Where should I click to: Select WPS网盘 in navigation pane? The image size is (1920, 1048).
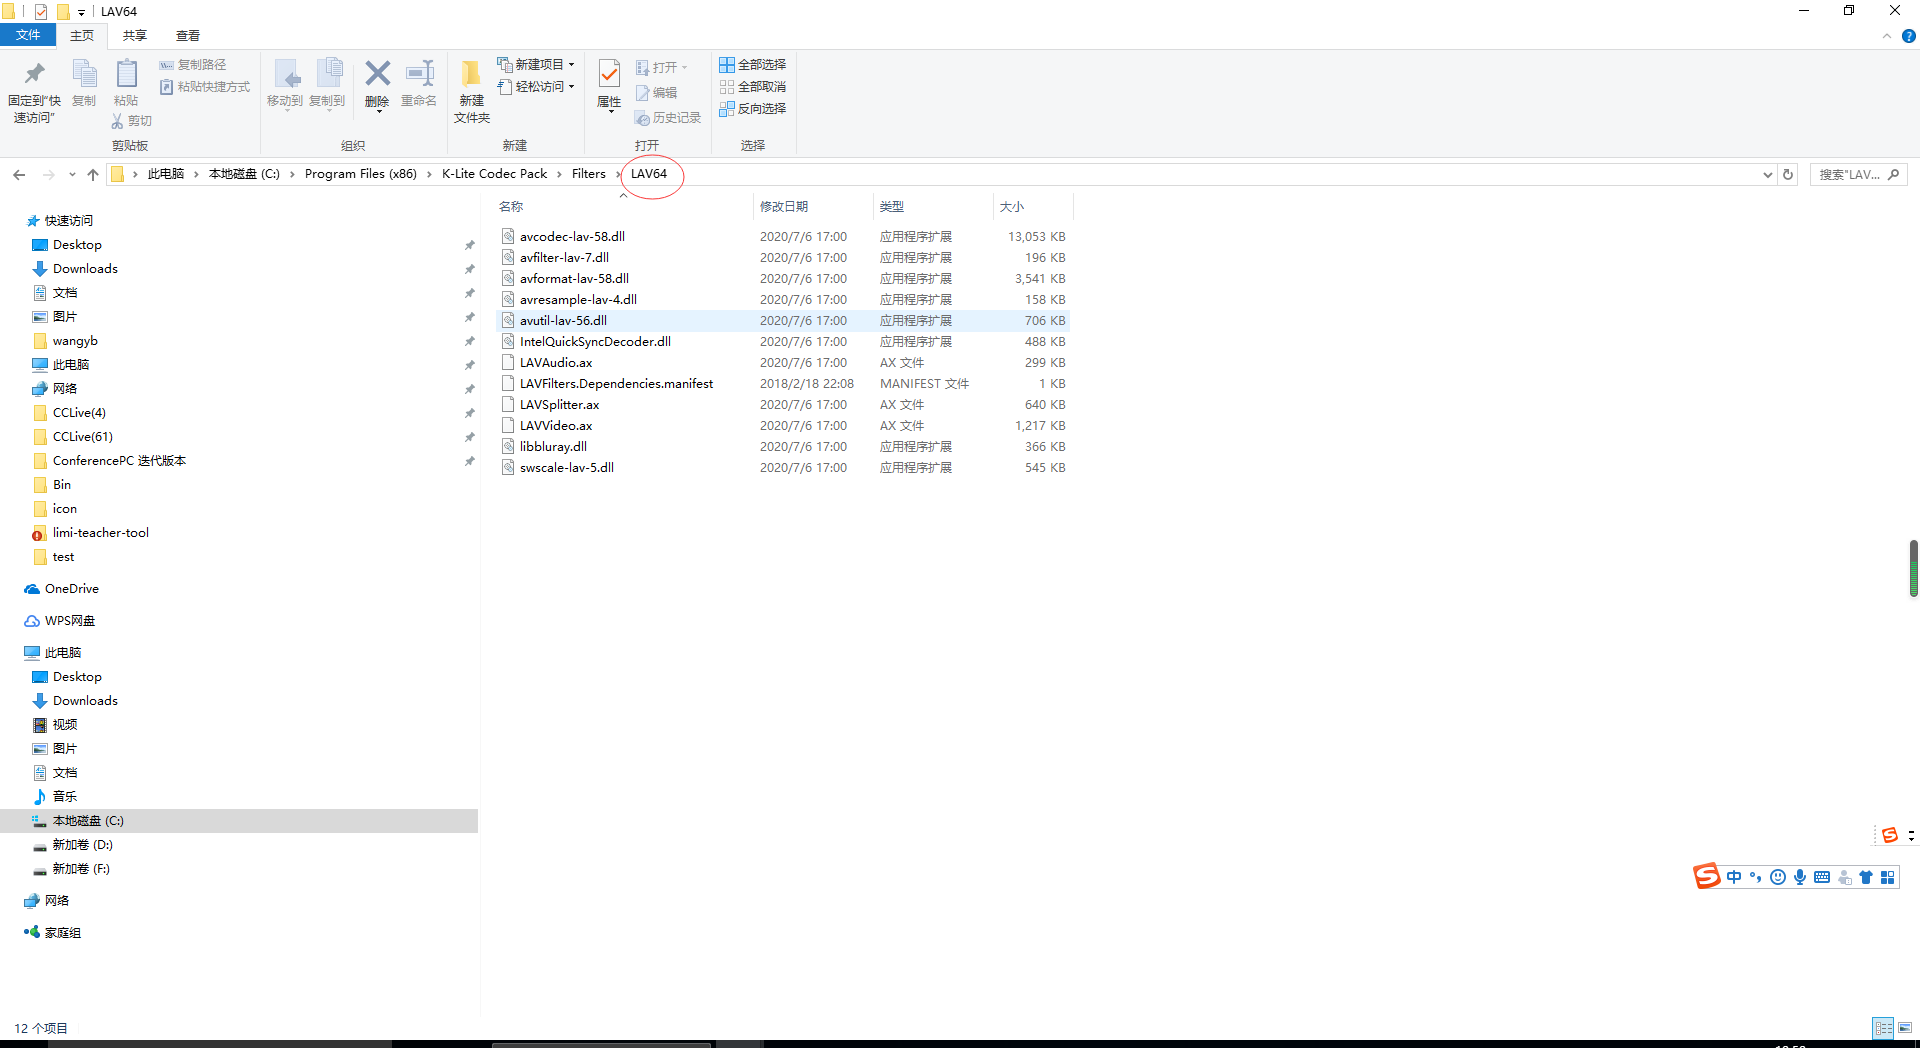tap(69, 621)
